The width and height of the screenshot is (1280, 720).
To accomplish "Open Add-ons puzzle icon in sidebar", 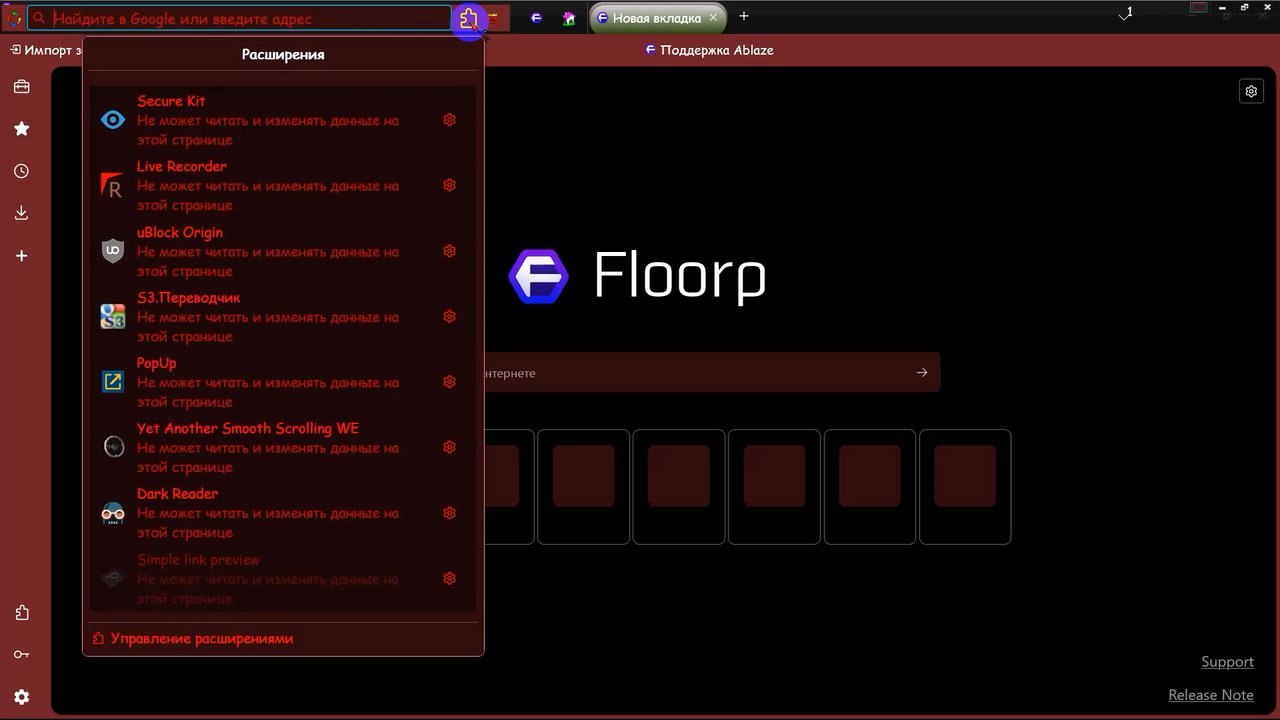I will (x=21, y=613).
